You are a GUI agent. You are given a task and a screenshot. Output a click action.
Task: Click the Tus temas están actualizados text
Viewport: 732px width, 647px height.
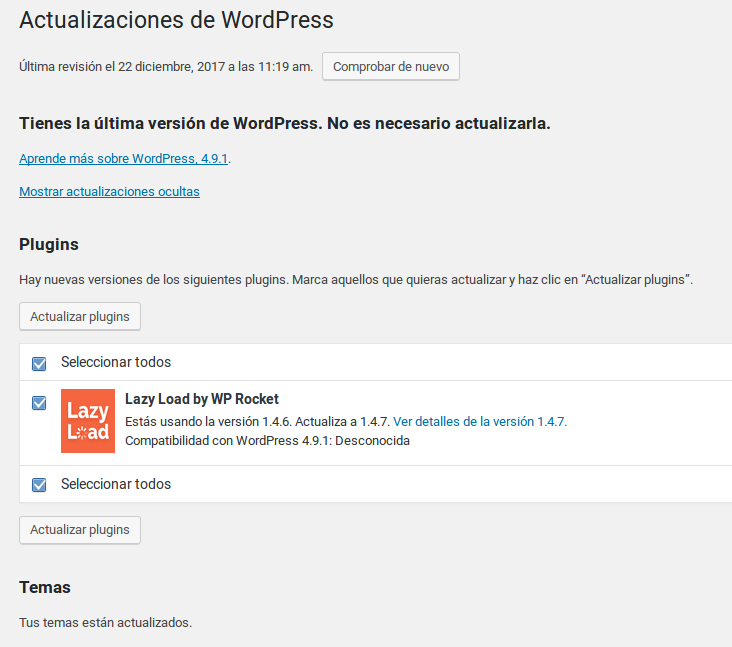(x=106, y=623)
